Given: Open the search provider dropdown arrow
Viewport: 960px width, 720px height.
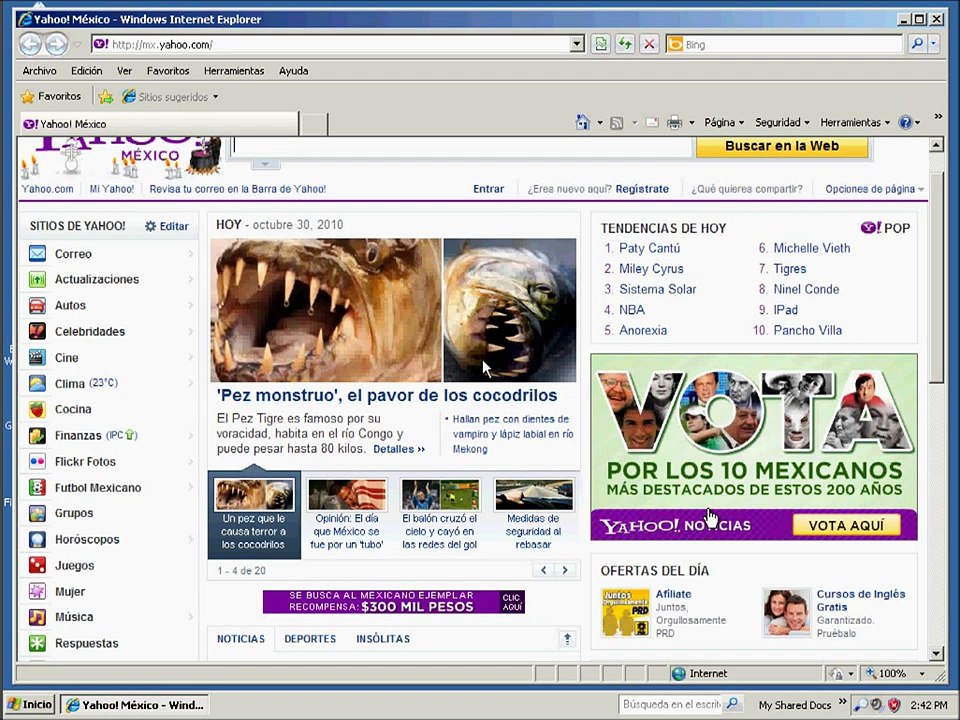Looking at the screenshot, I should pyautogui.click(x=933, y=44).
